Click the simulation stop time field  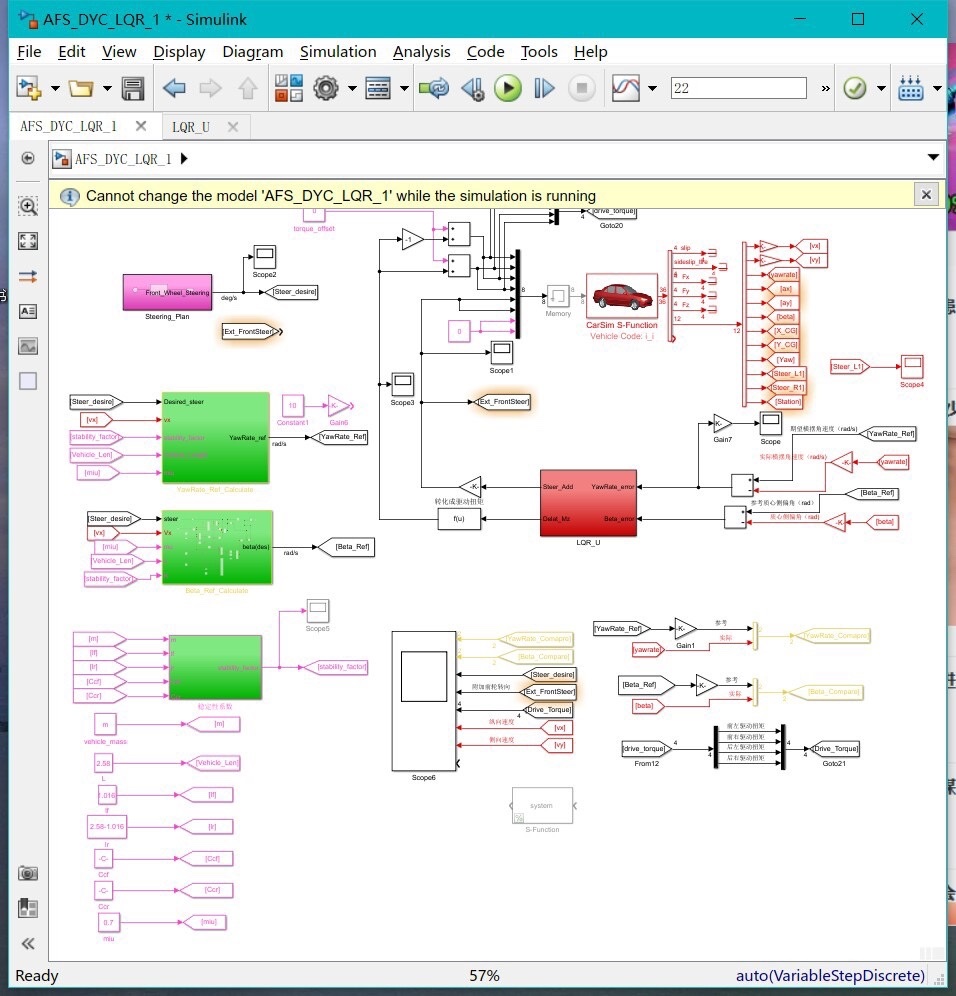pyautogui.click(x=738, y=88)
